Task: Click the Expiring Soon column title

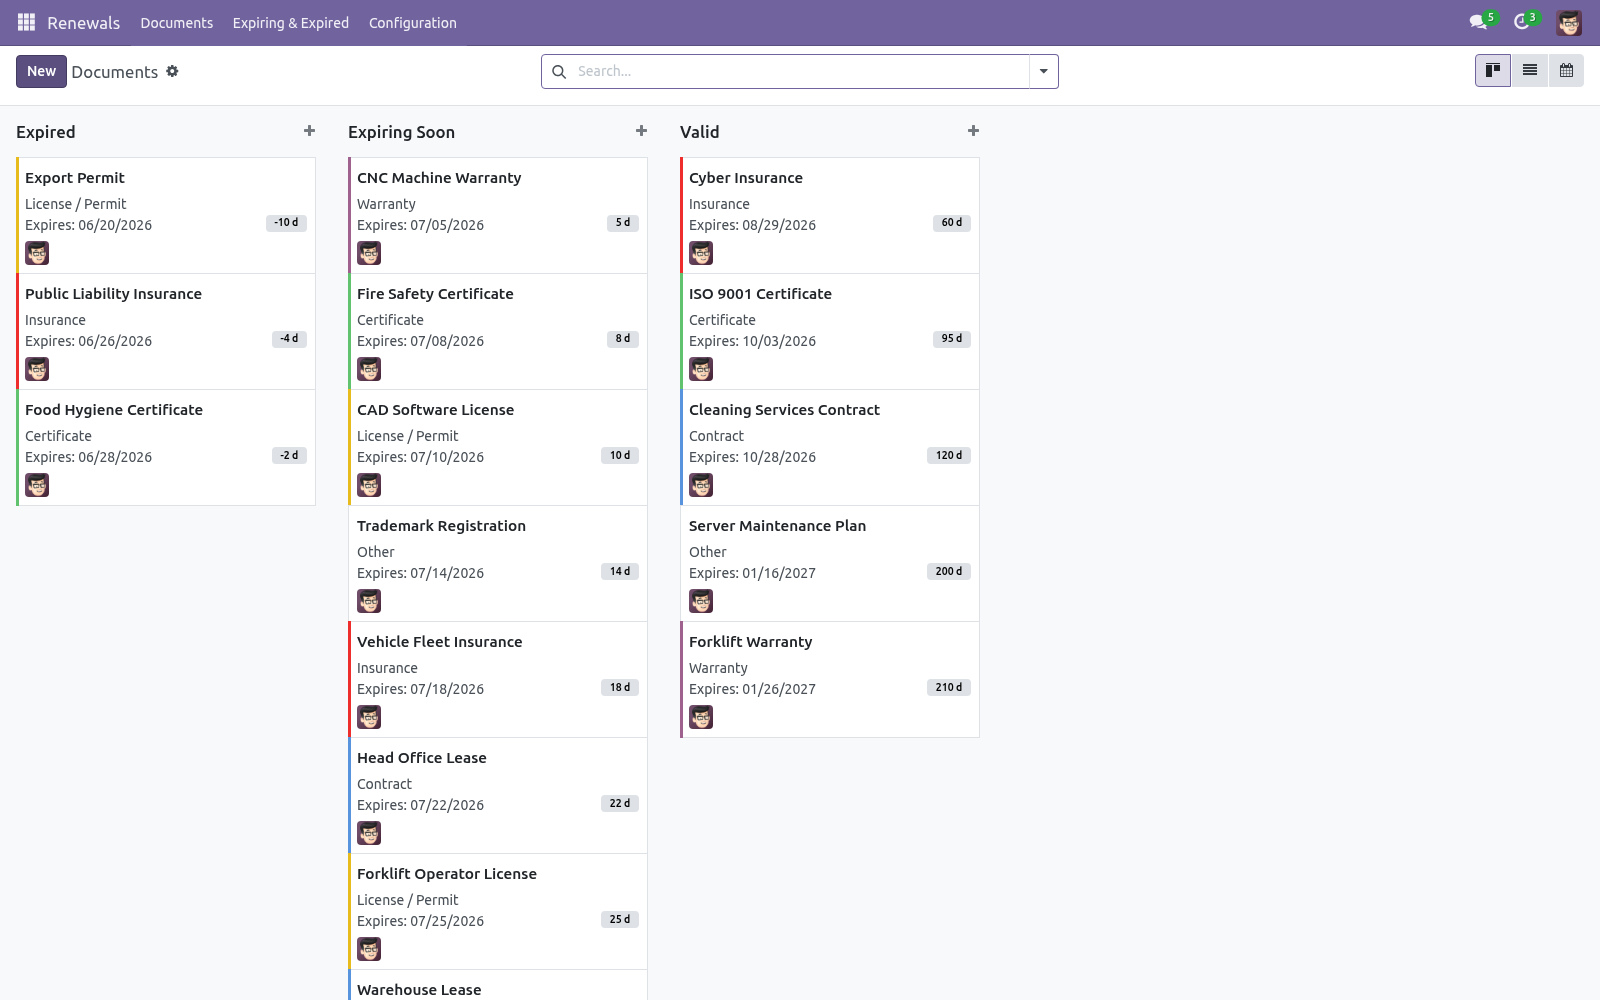Action: (401, 132)
